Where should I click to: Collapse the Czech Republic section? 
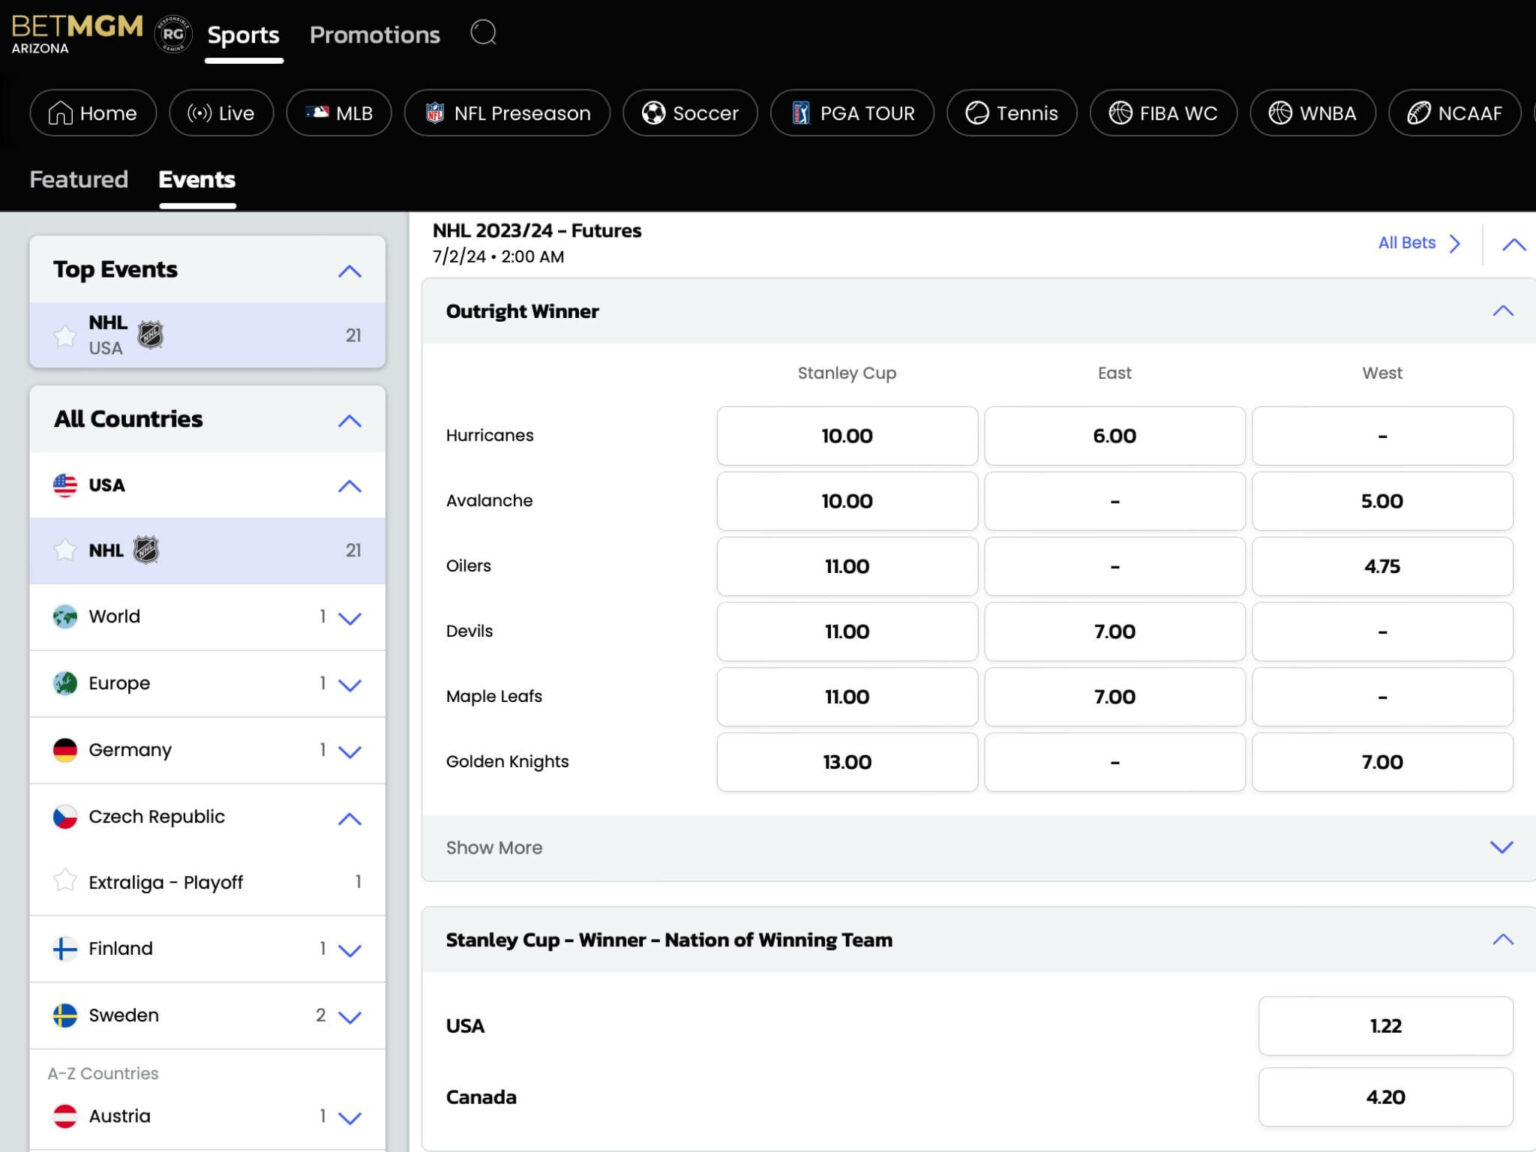[x=349, y=818]
